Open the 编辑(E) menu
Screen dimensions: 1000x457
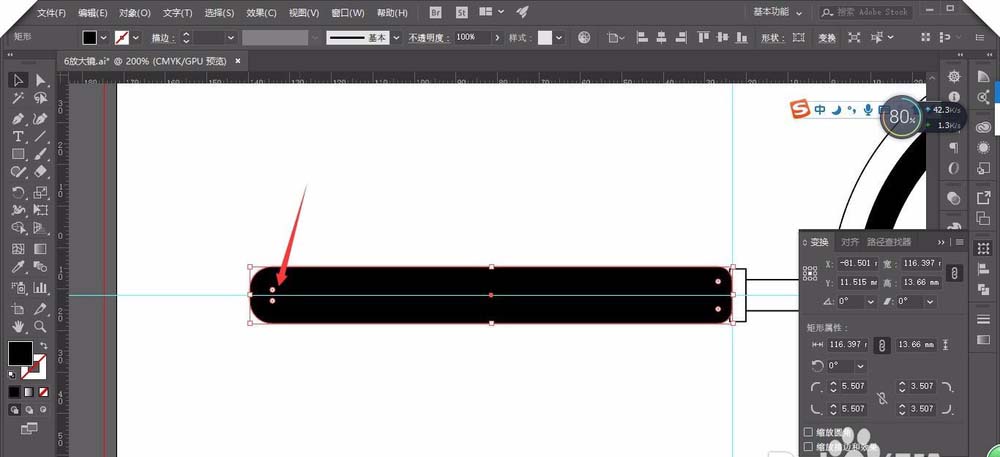coord(92,13)
